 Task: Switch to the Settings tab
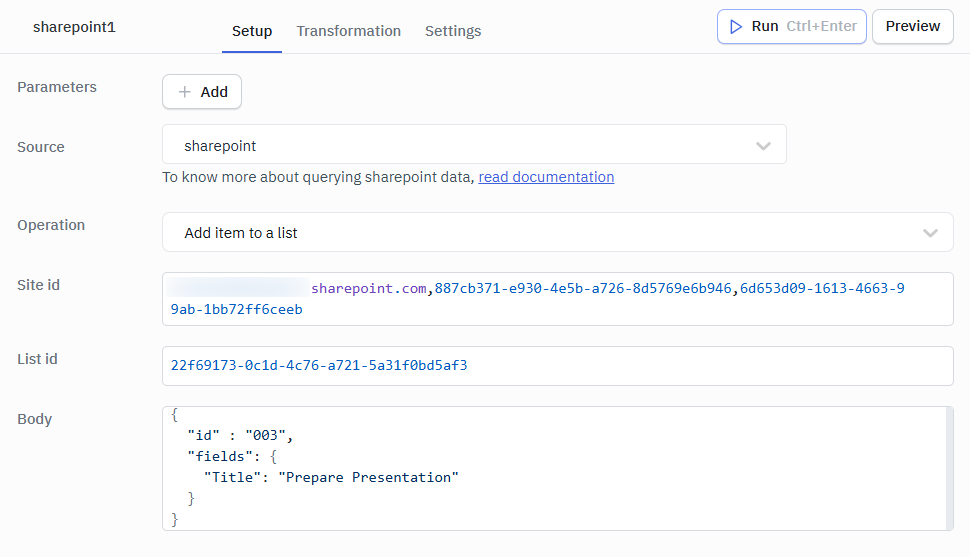pos(453,31)
